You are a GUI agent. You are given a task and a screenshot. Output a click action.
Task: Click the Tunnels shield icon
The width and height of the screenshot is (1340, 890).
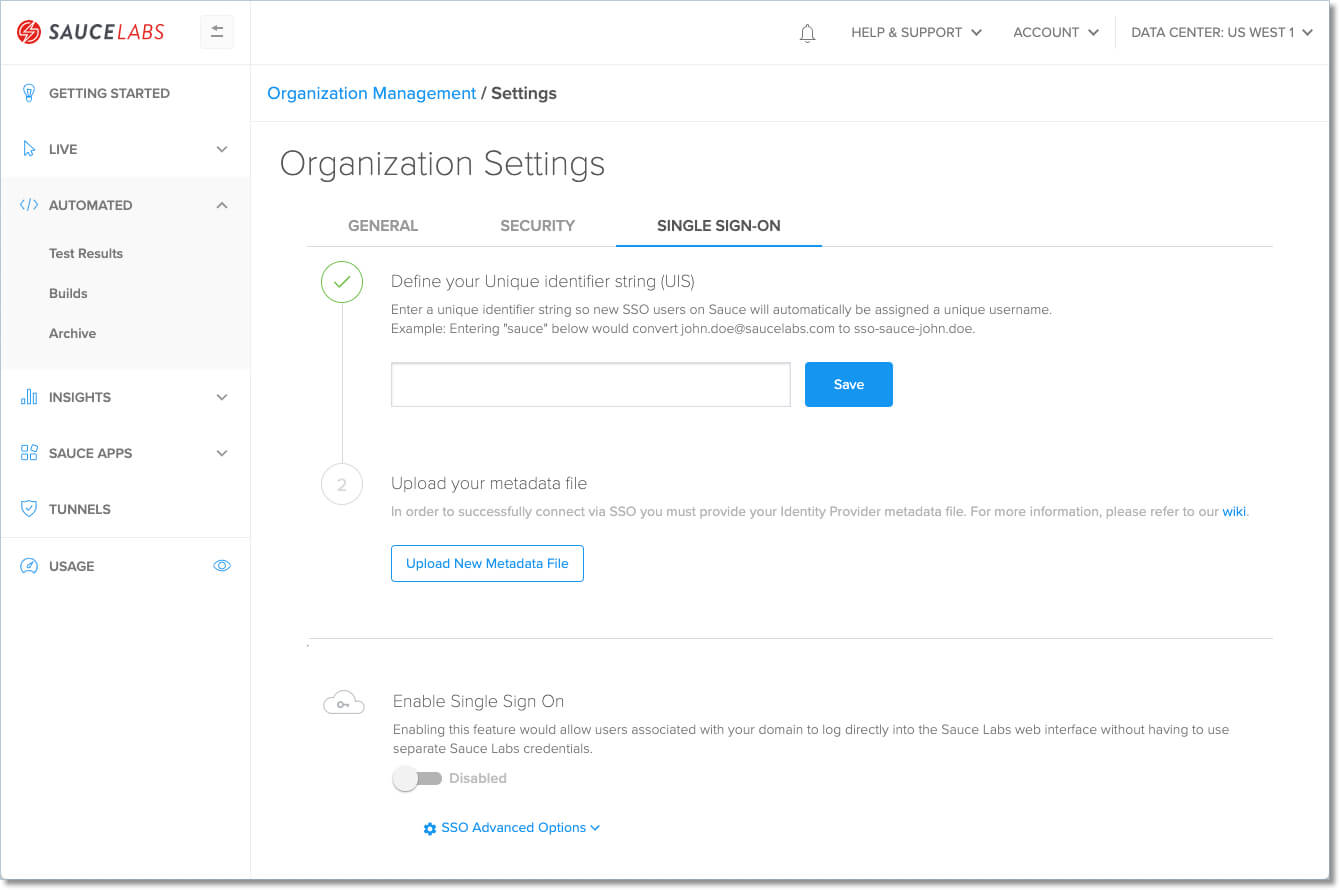(29, 509)
